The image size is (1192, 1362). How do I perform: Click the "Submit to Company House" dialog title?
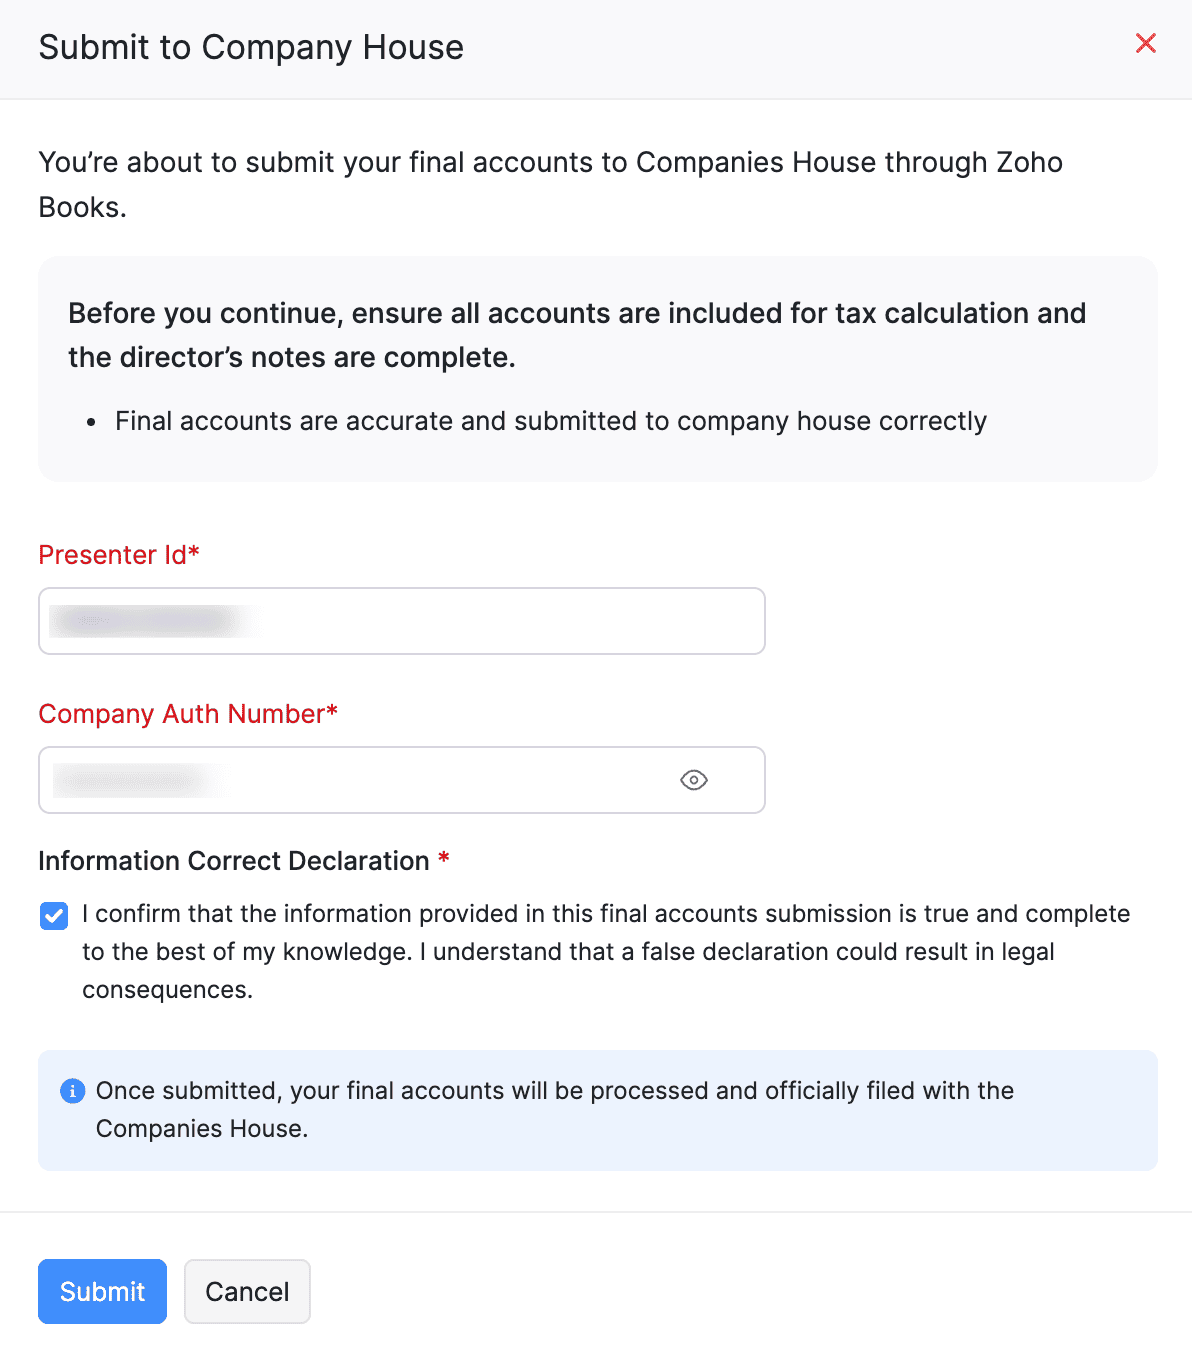click(251, 47)
